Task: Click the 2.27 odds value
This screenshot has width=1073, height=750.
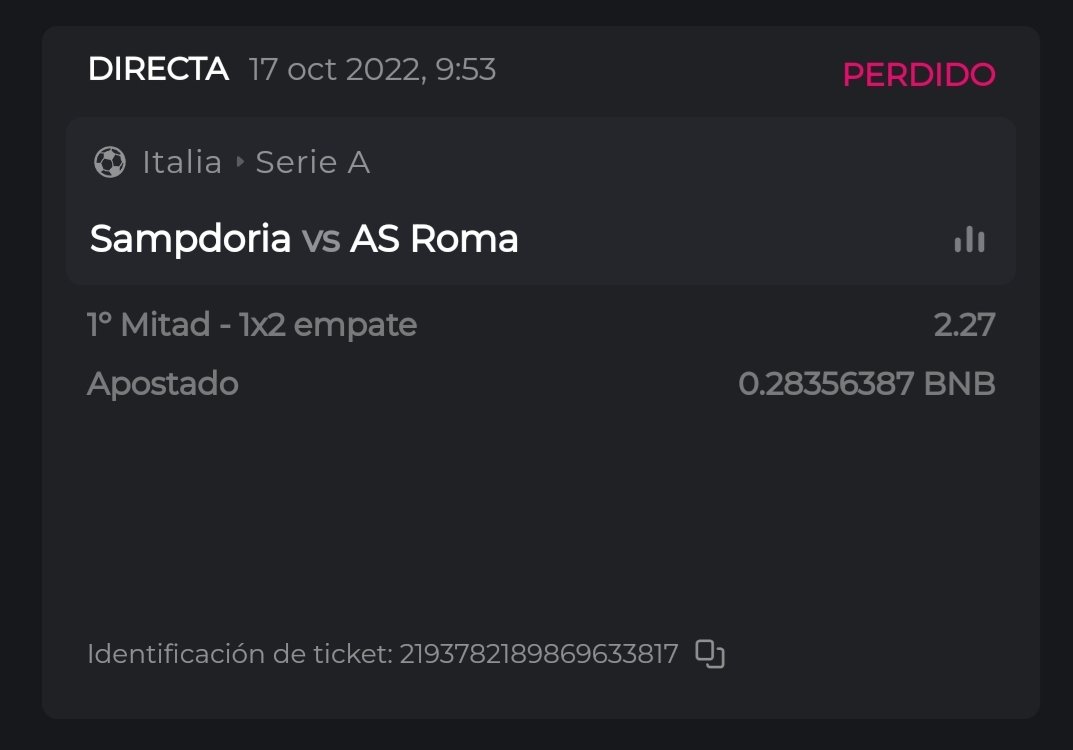Action: click(x=964, y=325)
